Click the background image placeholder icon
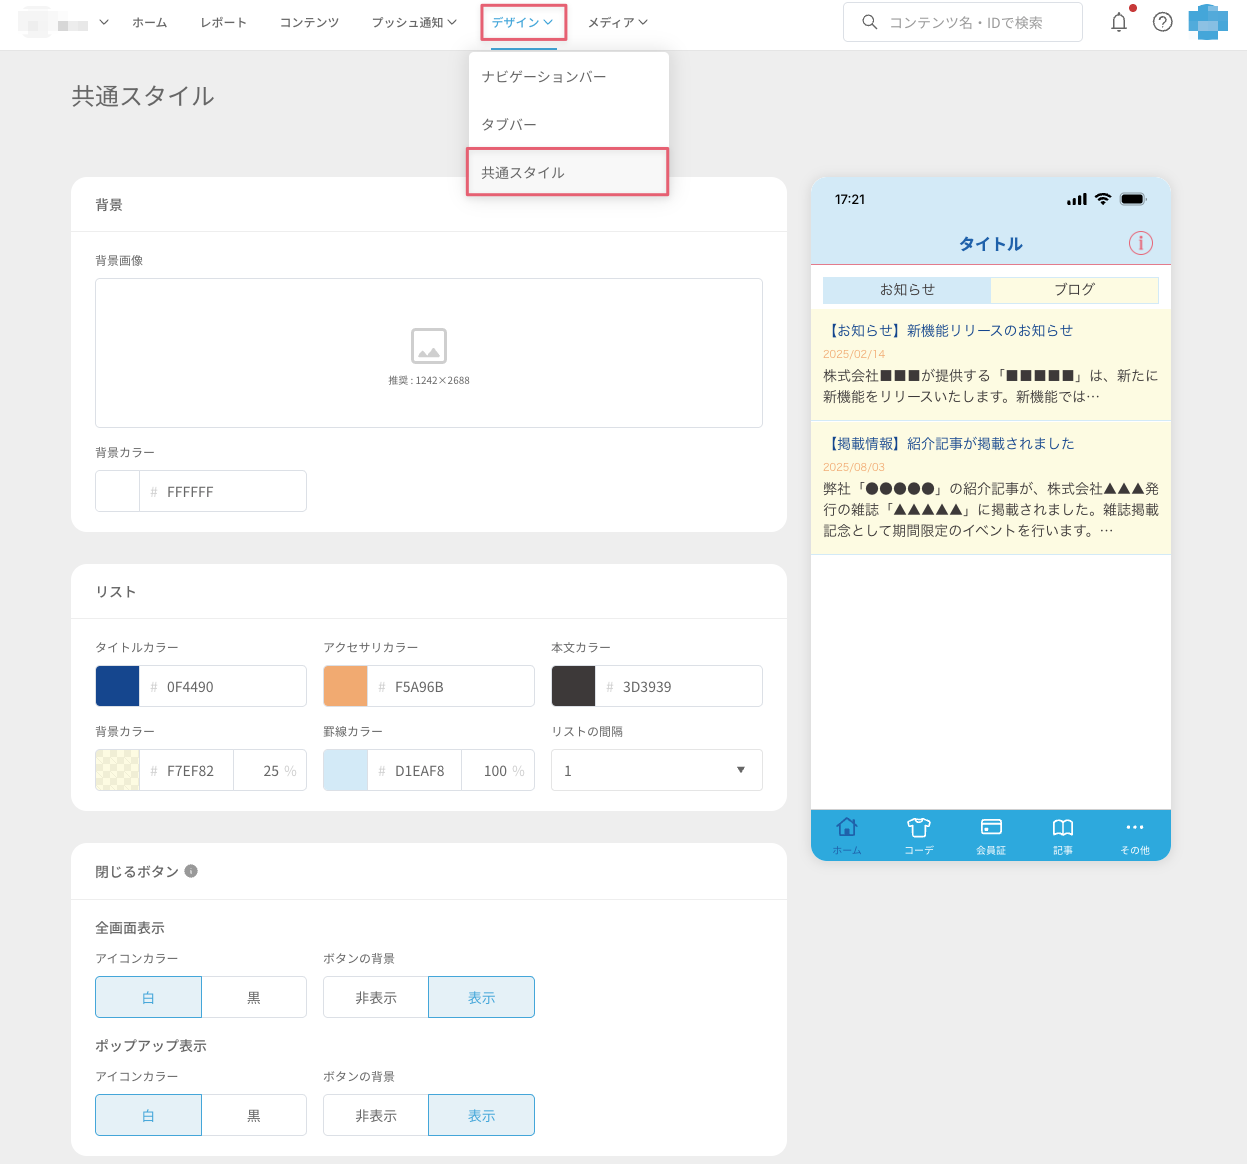Viewport: 1247px width, 1164px height. pyautogui.click(x=429, y=346)
